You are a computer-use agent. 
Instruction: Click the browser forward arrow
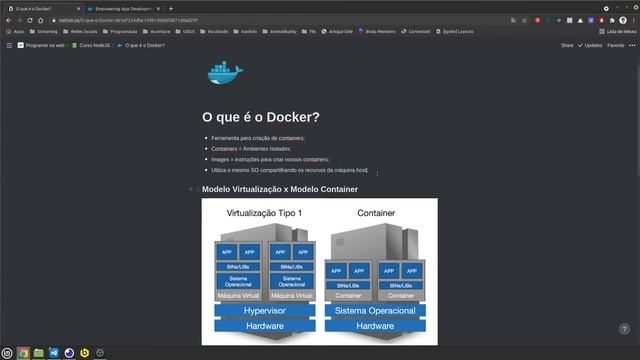point(19,20)
